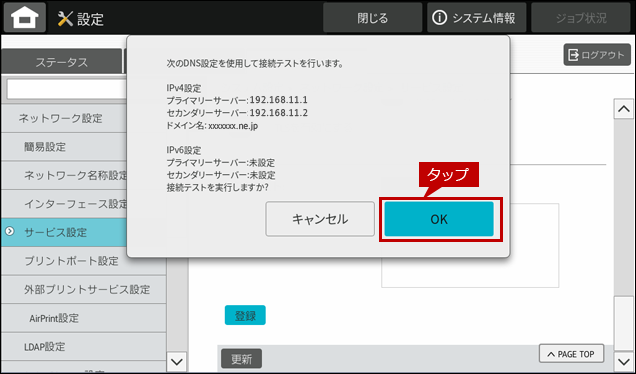This screenshot has height=374, width=636.
Task: Click the 更新 refresh button
Action: pyautogui.click(x=241, y=359)
